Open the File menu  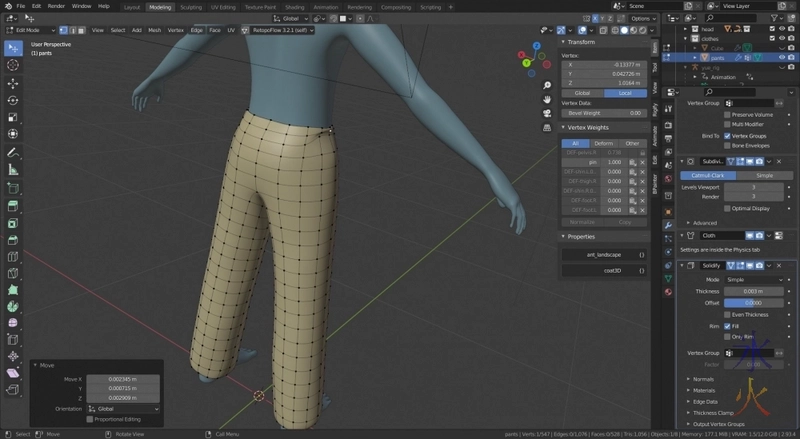pos(20,6)
